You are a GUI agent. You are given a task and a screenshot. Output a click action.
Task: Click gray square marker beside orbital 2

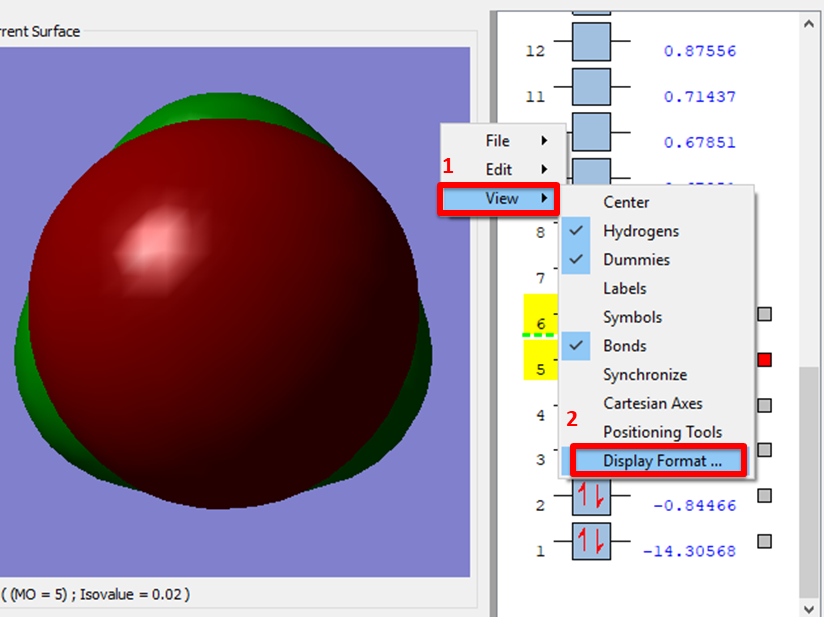click(x=765, y=496)
